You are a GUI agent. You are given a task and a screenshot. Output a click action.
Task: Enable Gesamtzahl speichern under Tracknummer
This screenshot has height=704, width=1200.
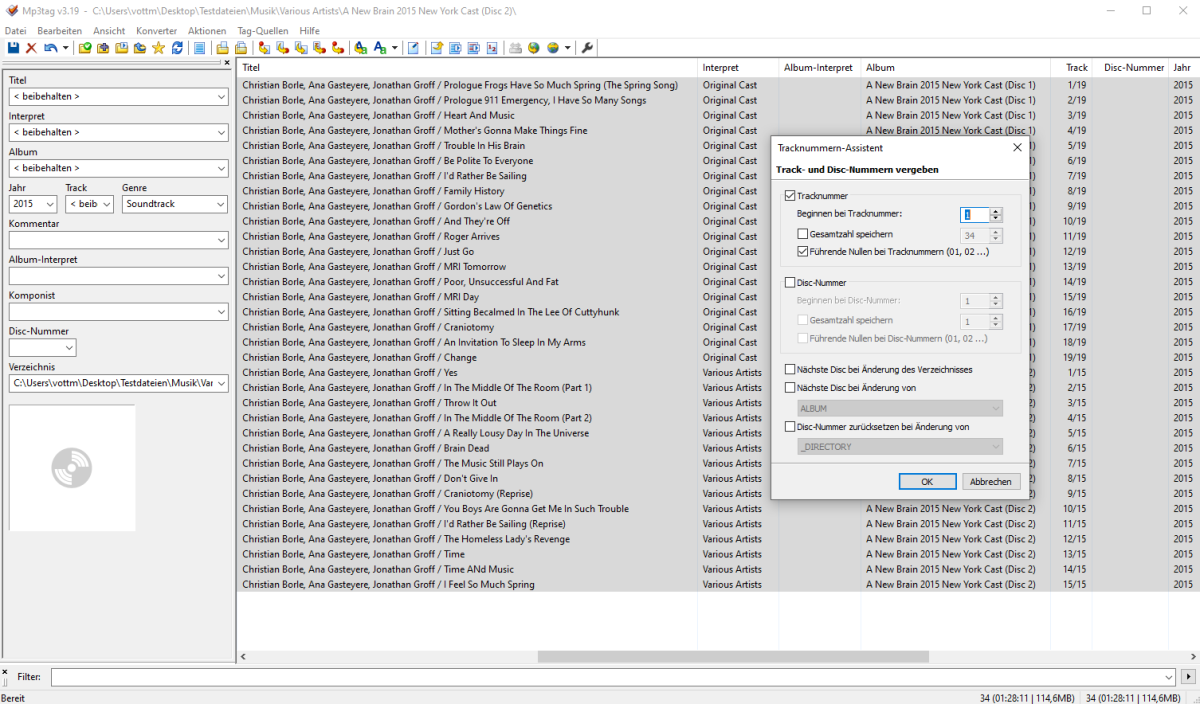point(803,234)
